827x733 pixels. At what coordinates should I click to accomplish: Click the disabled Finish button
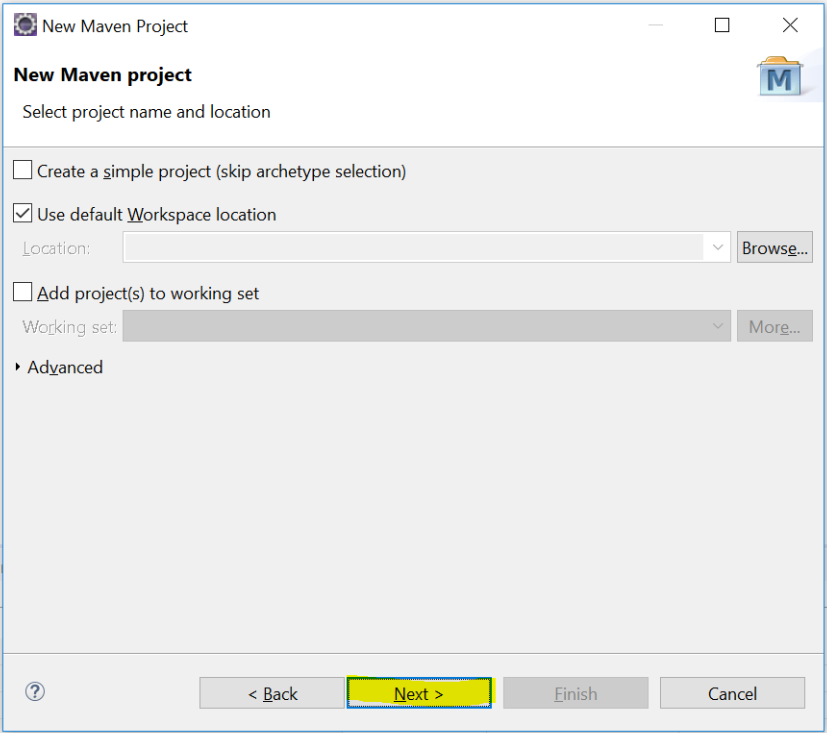pyautogui.click(x=575, y=693)
